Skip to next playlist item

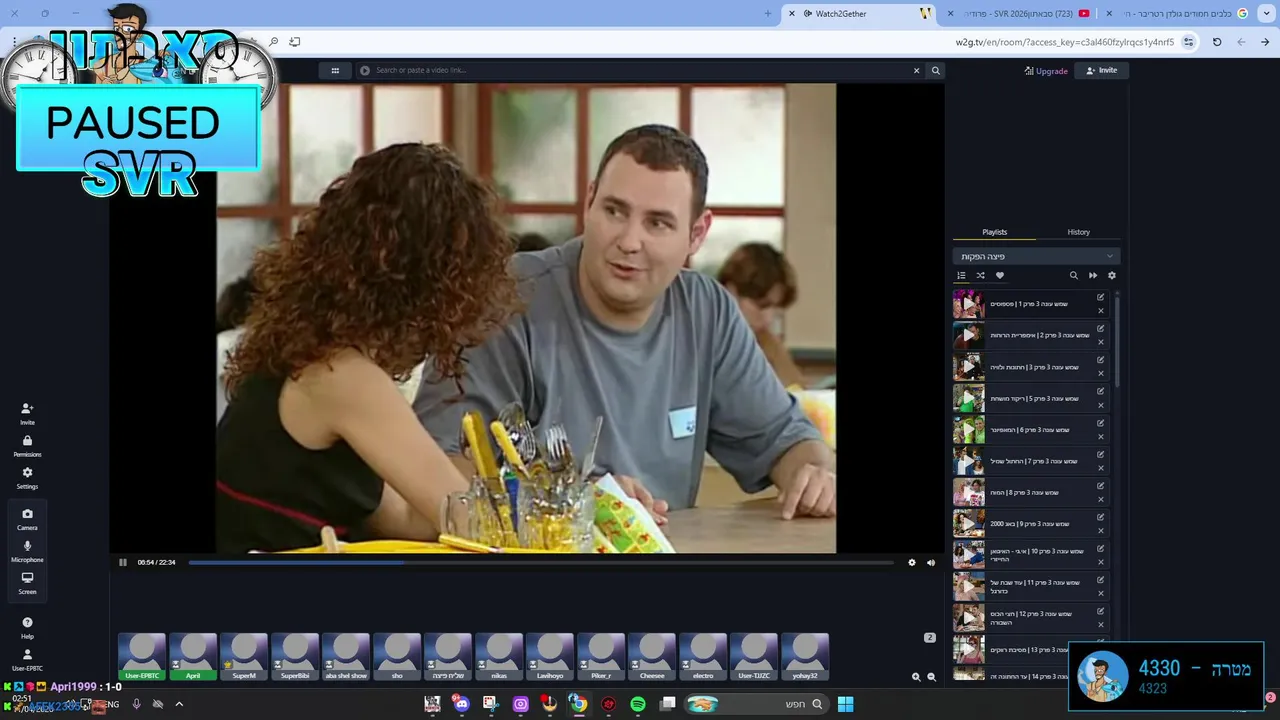1093,275
